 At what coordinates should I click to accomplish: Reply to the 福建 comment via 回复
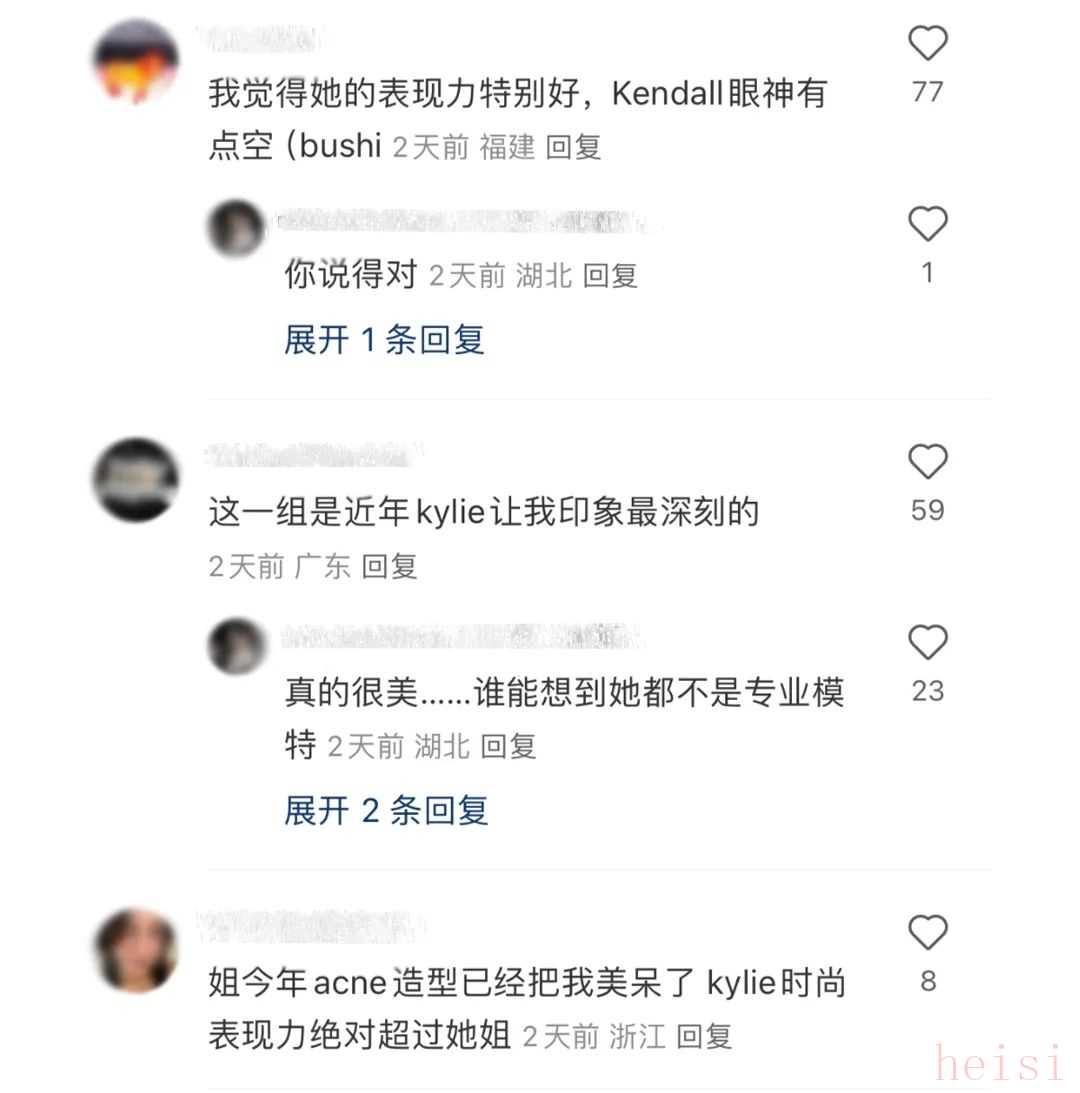tap(573, 147)
